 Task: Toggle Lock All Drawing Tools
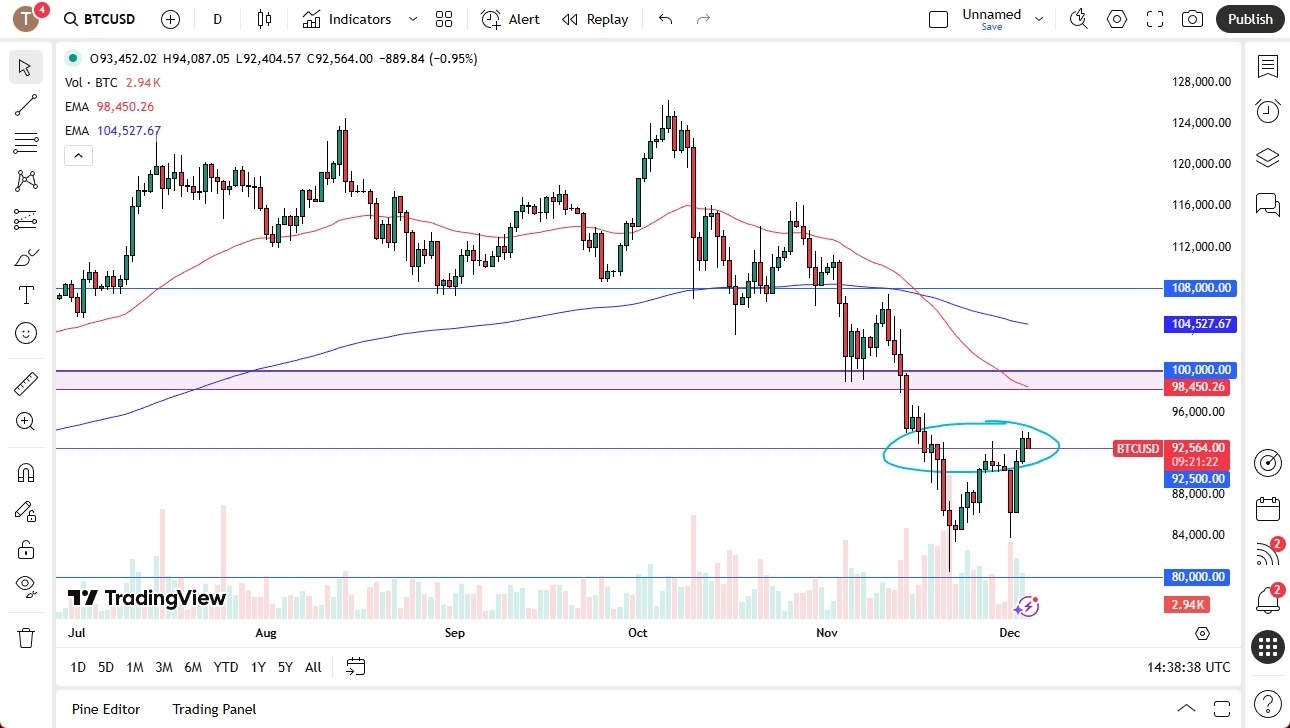[x=25, y=549]
